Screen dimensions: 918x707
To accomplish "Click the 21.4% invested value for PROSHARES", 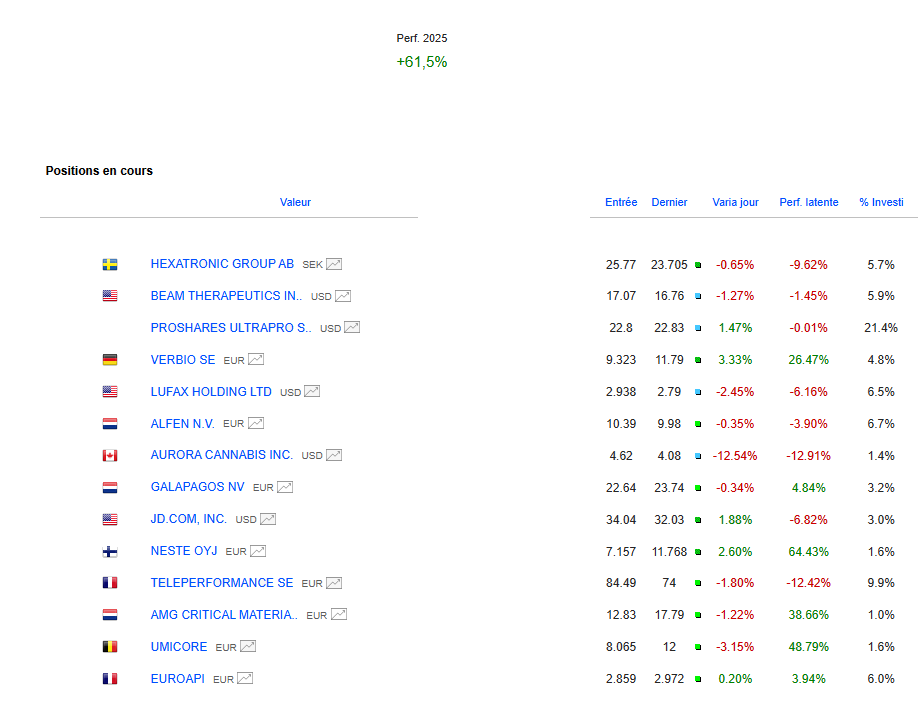I will (881, 328).
